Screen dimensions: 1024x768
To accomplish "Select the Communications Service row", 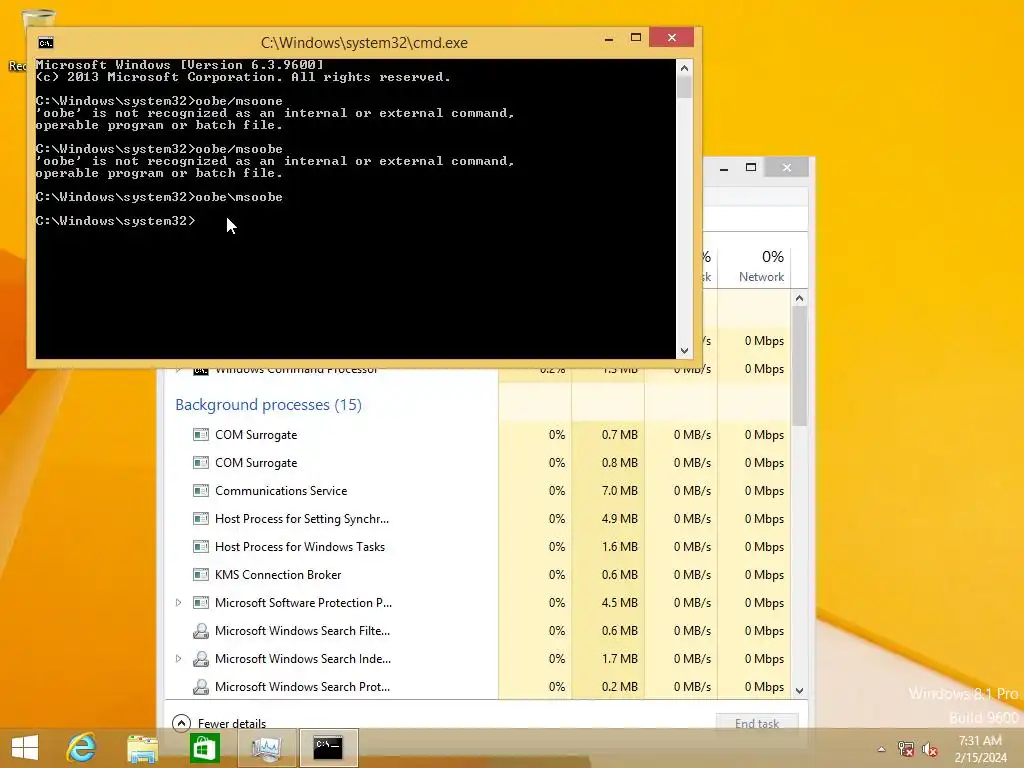I will coord(478,490).
